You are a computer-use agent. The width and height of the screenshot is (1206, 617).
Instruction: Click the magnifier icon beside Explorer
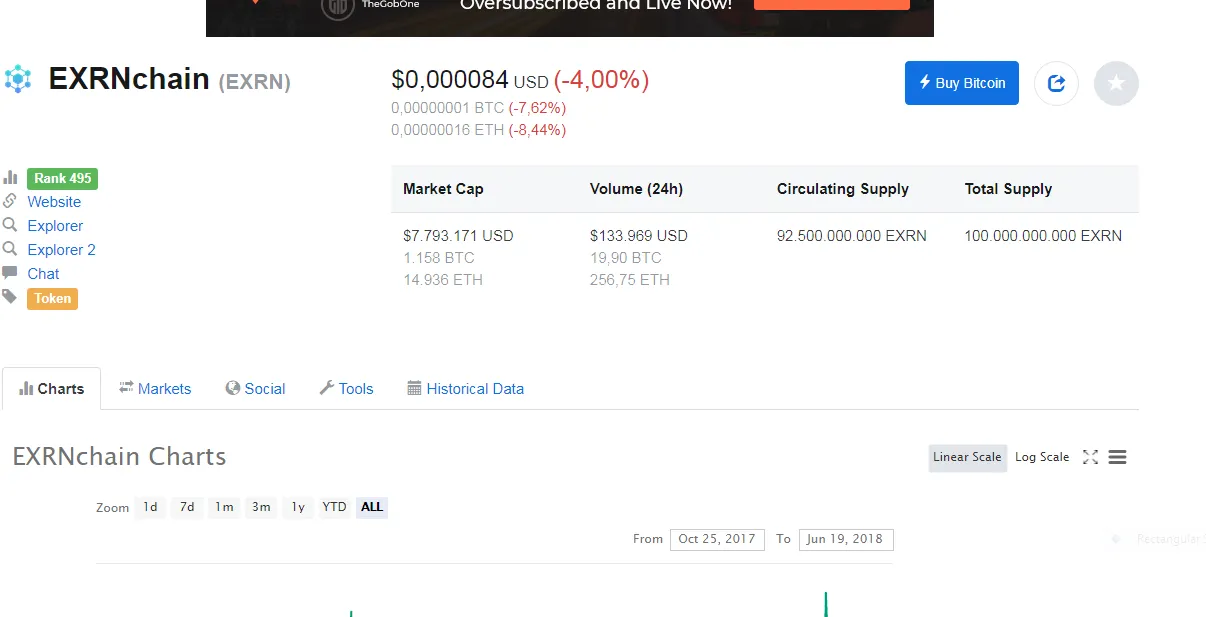[x=10, y=225]
